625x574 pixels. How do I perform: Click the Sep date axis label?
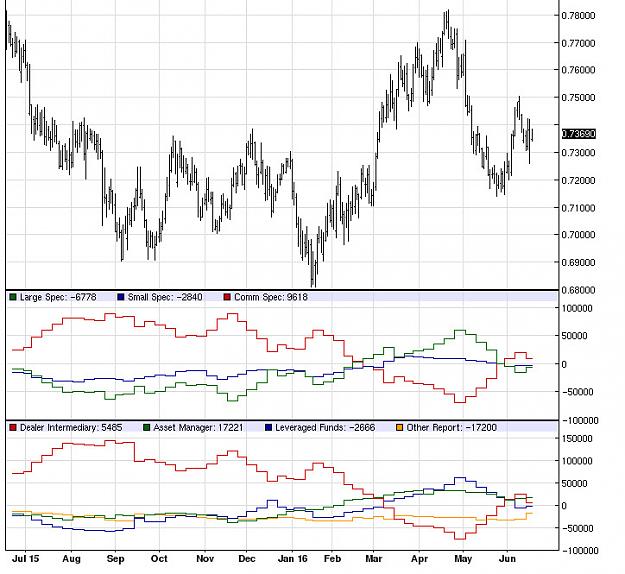(x=116, y=559)
